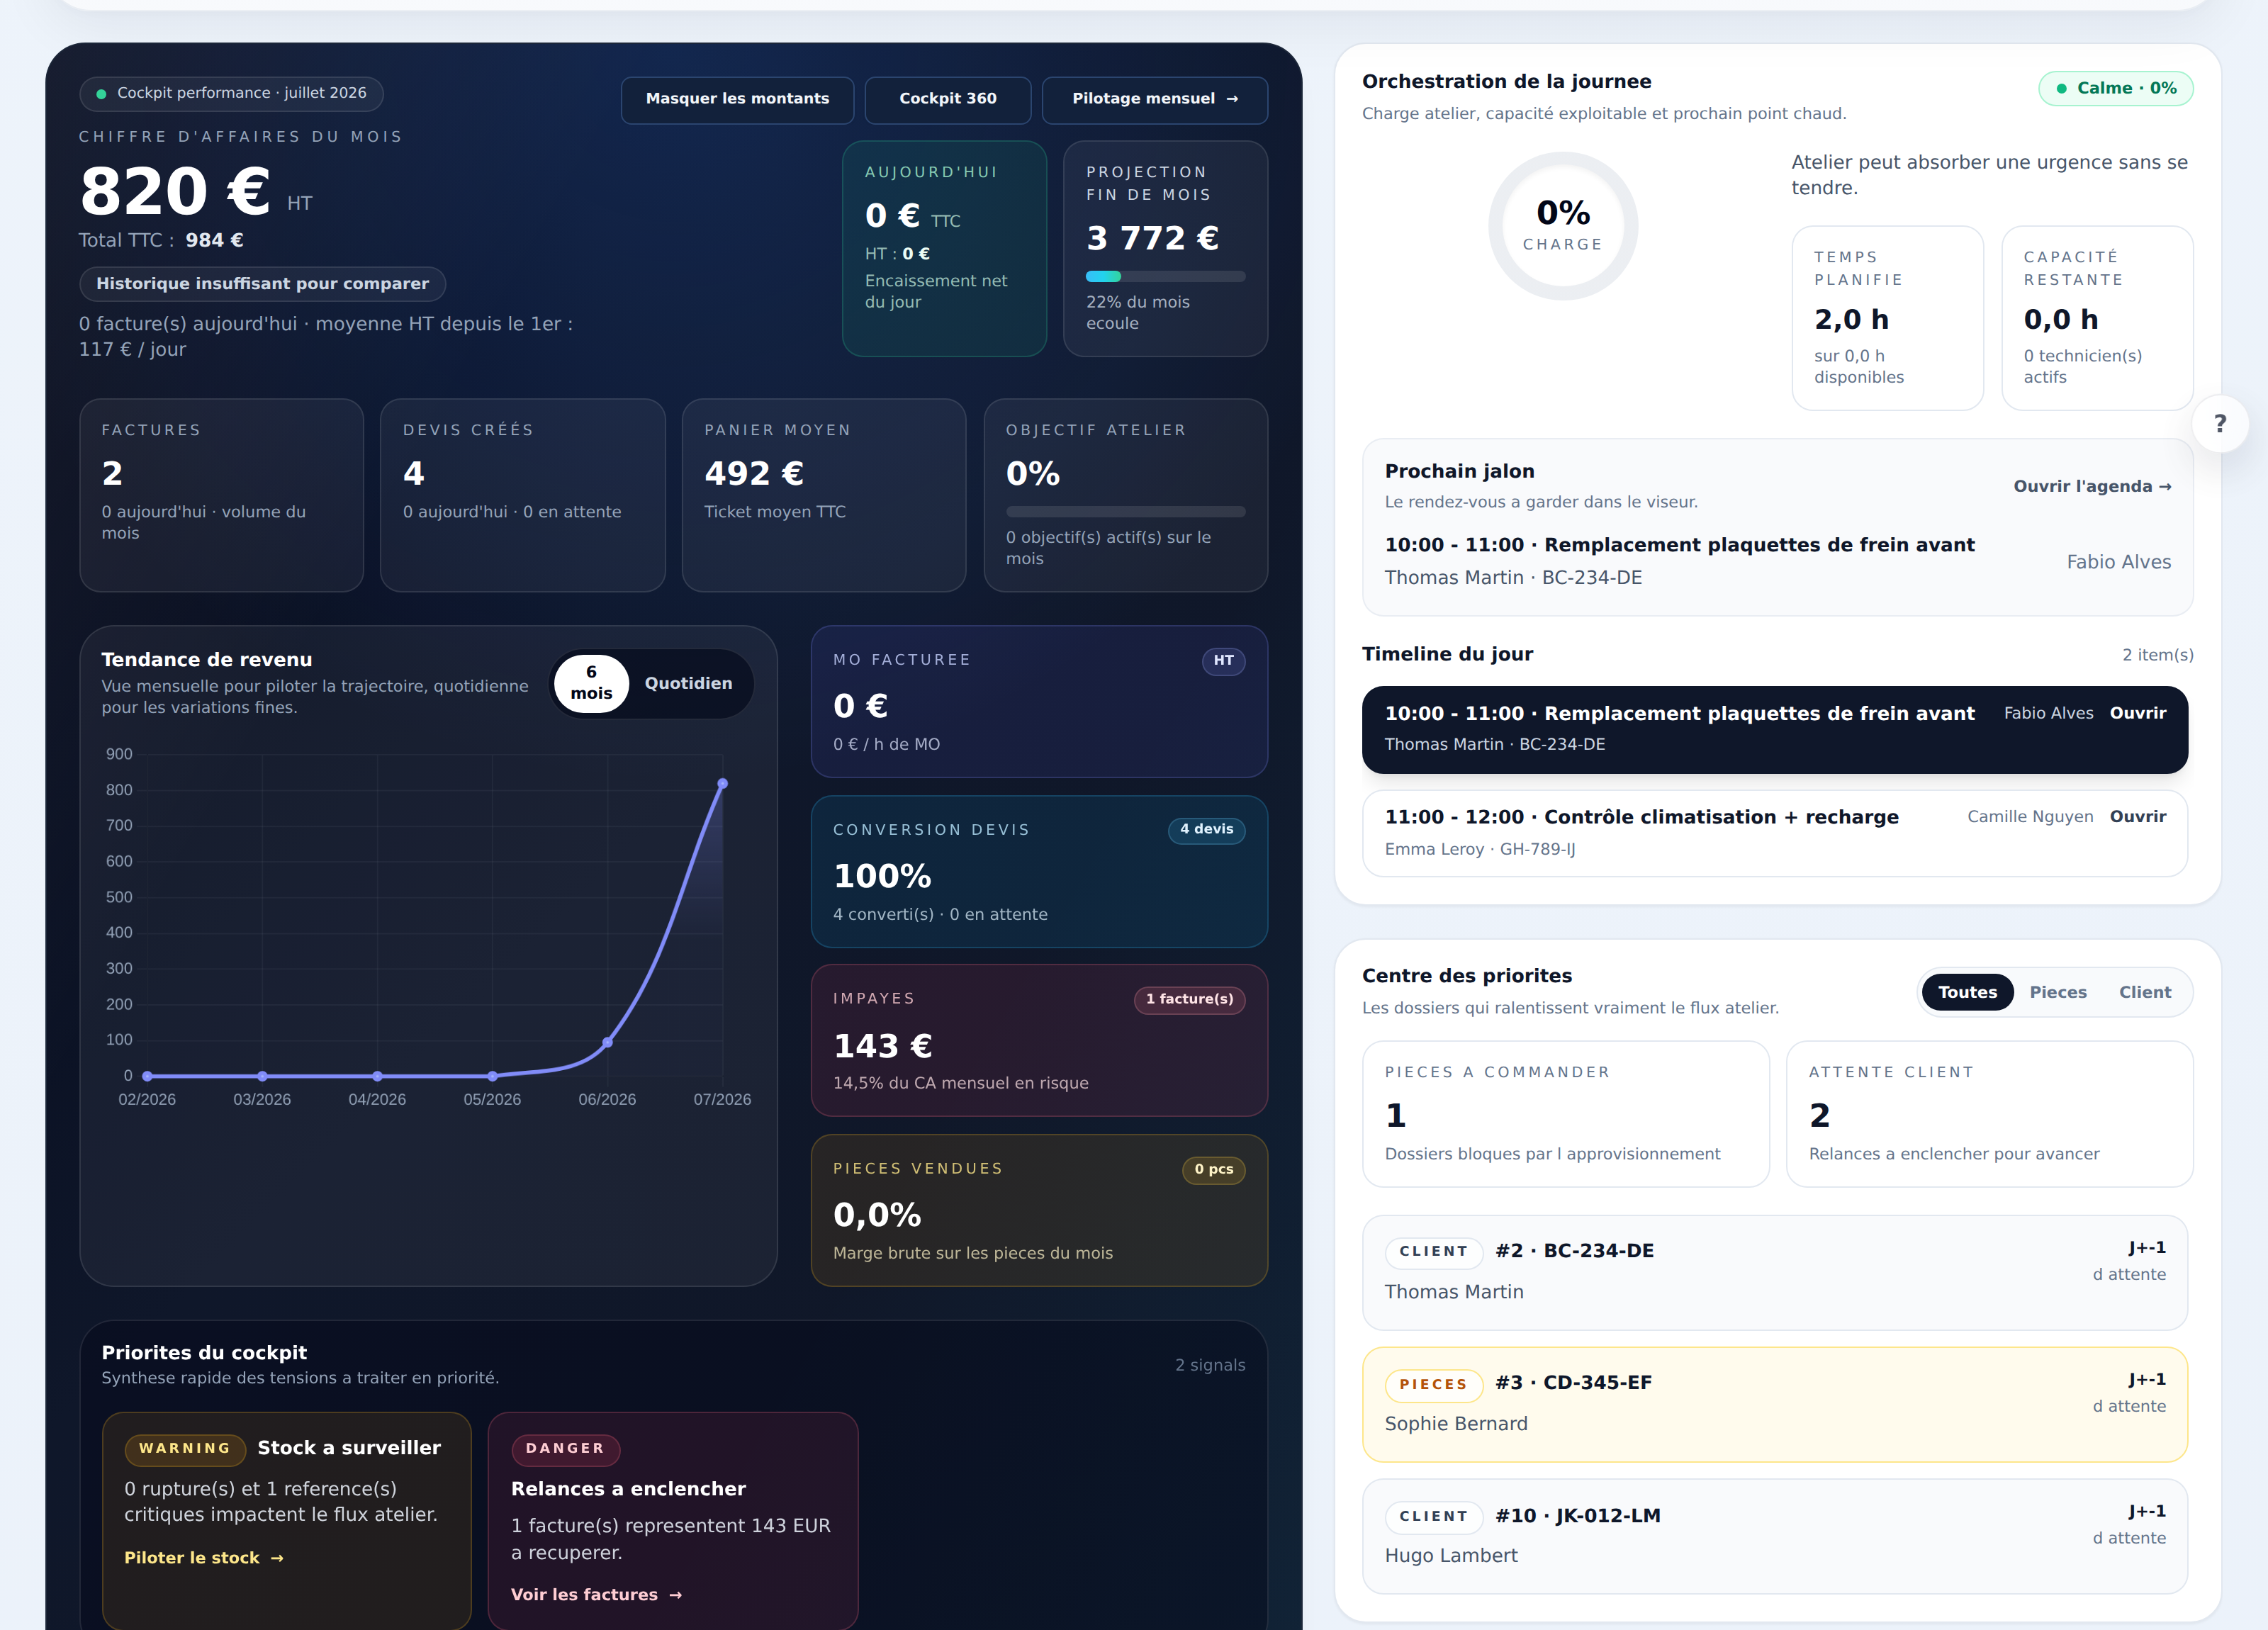
Task: Click the Pieces a commander card
Action: [x=1565, y=1114]
